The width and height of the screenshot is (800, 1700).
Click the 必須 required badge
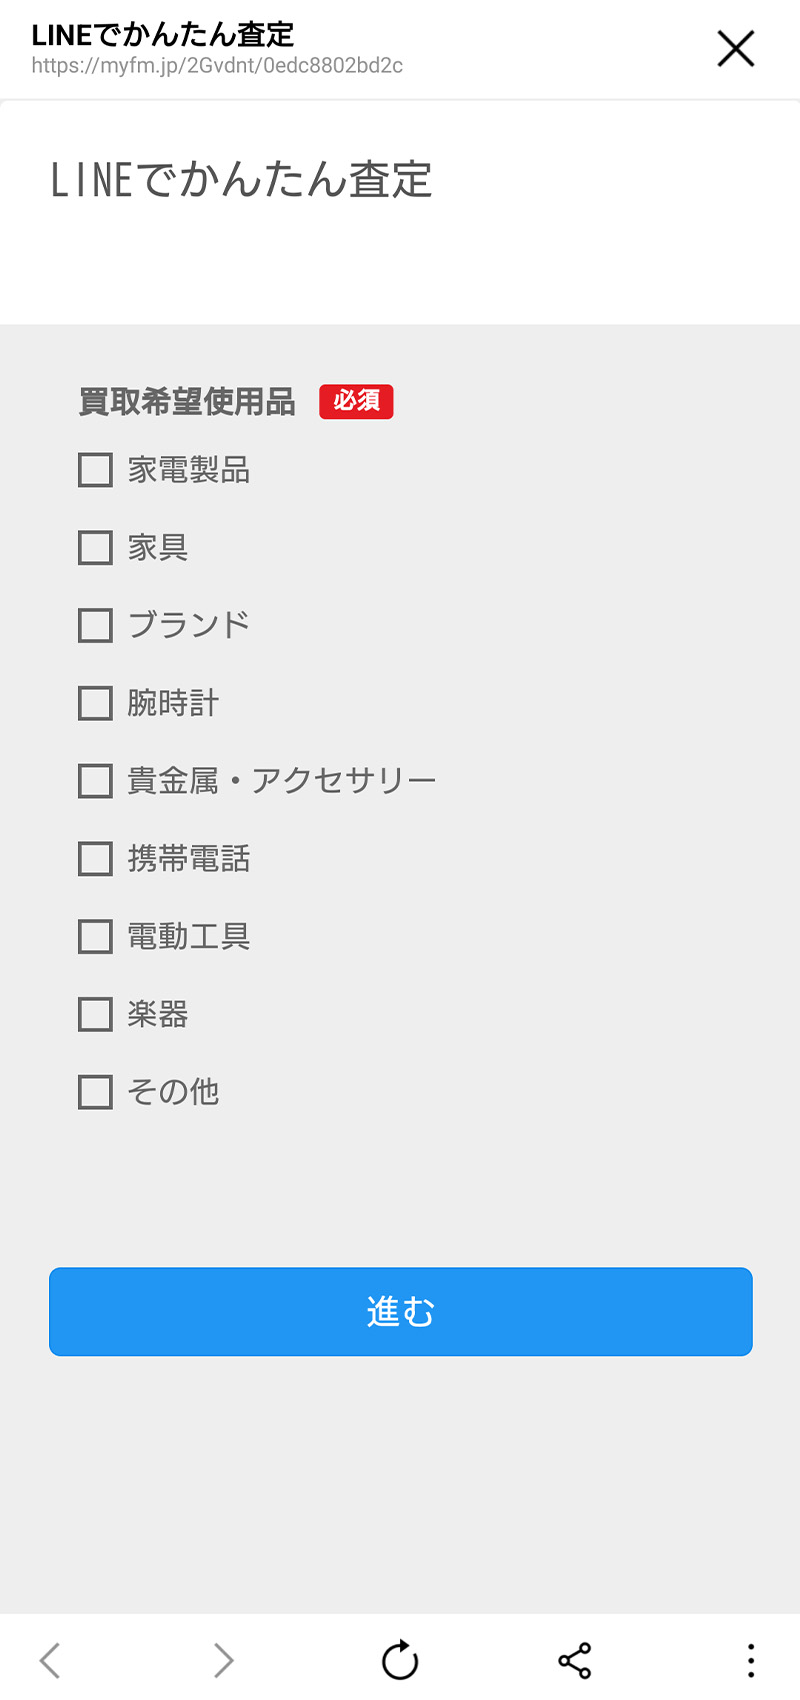point(356,401)
